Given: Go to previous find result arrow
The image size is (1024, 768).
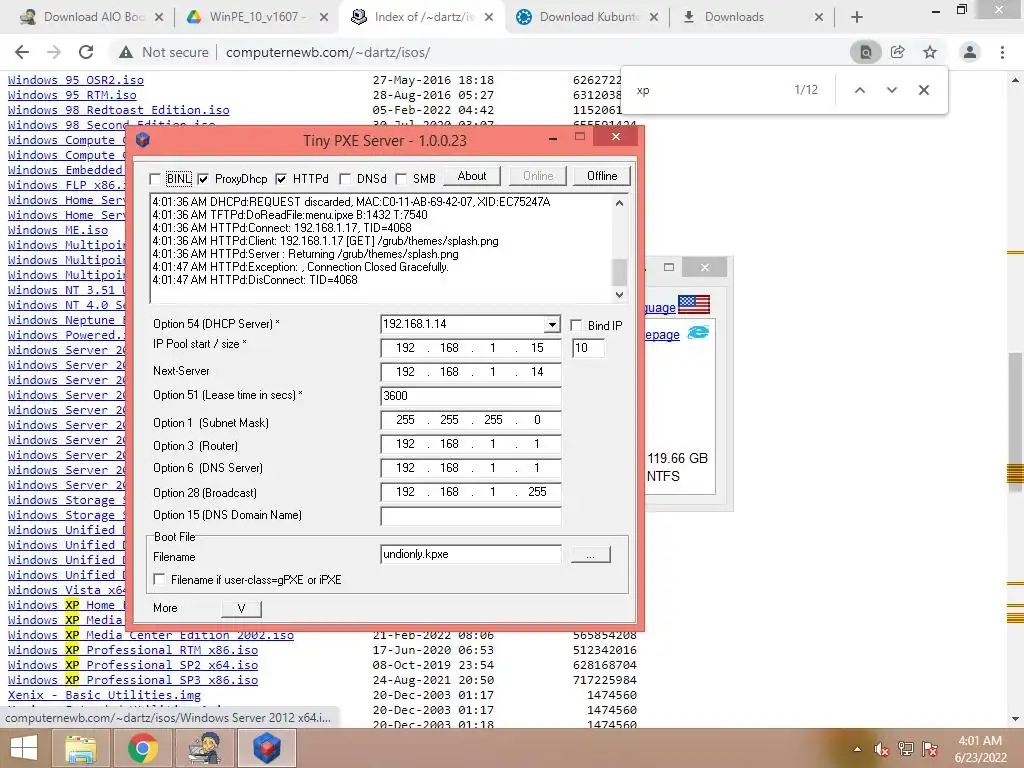Looking at the screenshot, I should click(x=860, y=90).
